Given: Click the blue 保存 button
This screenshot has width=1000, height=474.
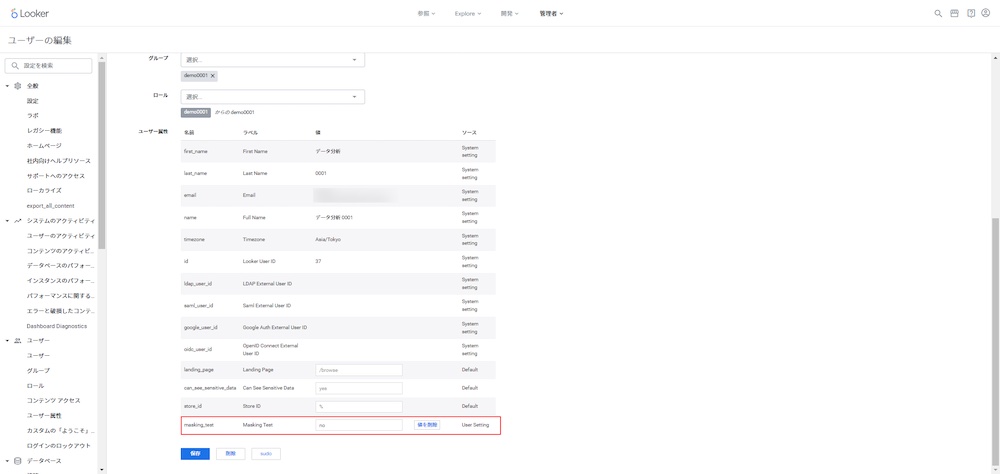Looking at the screenshot, I should [x=195, y=454].
